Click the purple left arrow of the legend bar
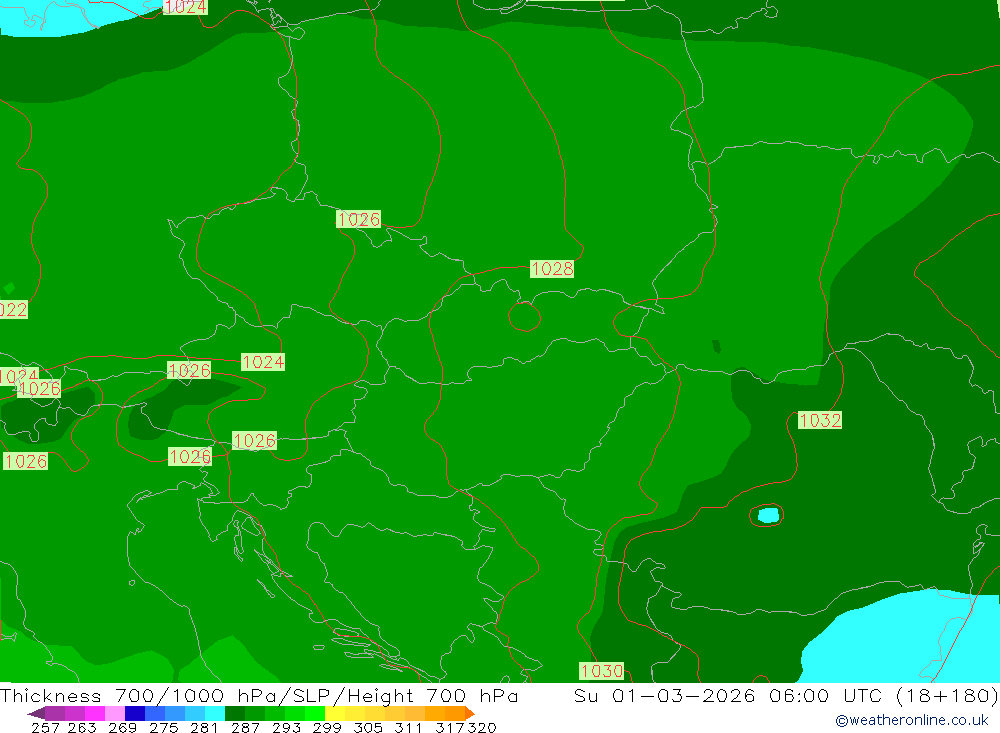 [36, 713]
